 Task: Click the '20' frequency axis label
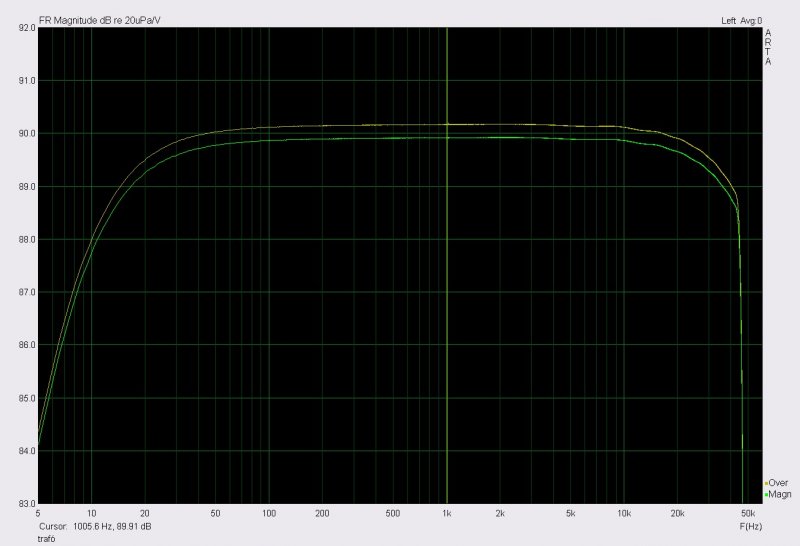pyautogui.click(x=145, y=513)
